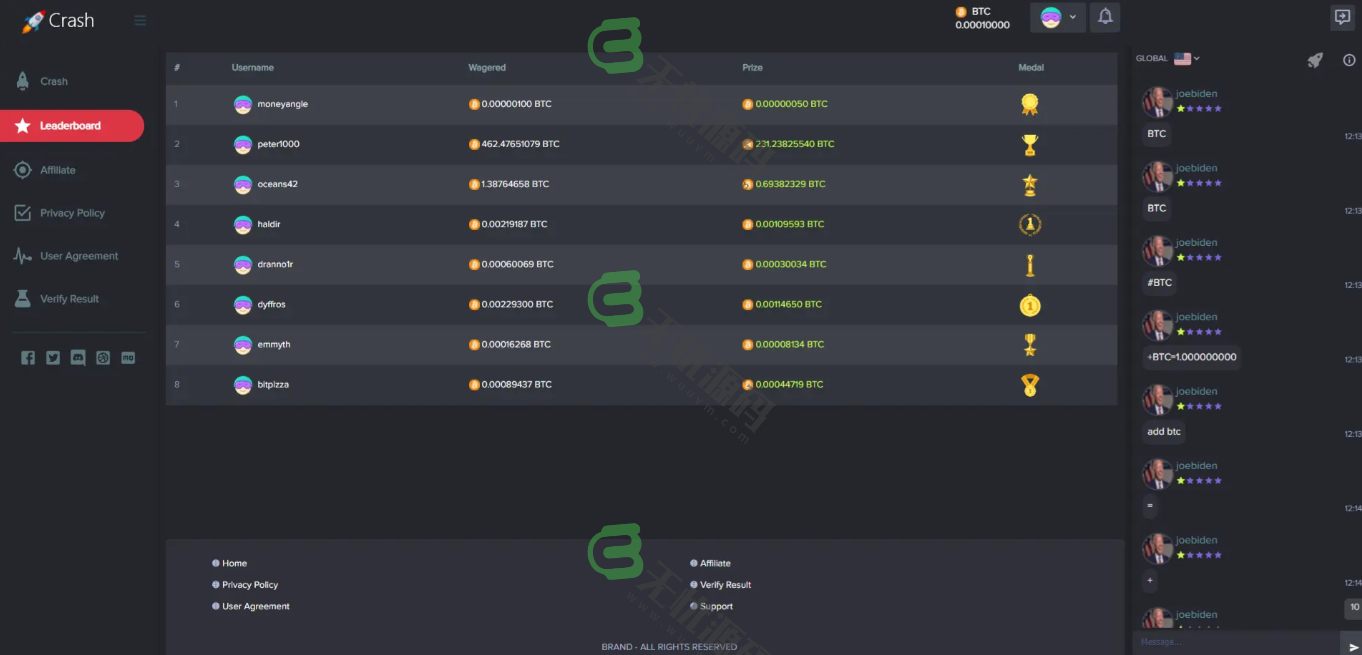Toggle the sidebar hamburger menu
Image resolution: width=1362 pixels, height=655 pixels.
pyautogui.click(x=140, y=21)
